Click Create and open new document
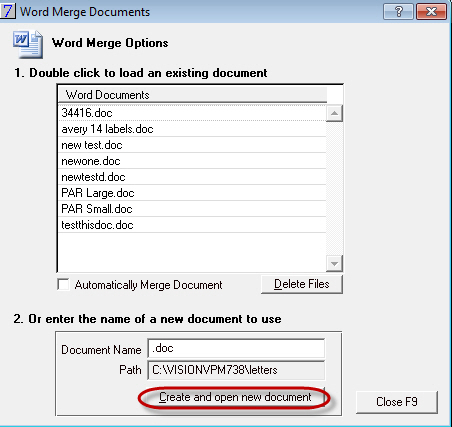The width and height of the screenshot is (452, 427). coord(235,397)
